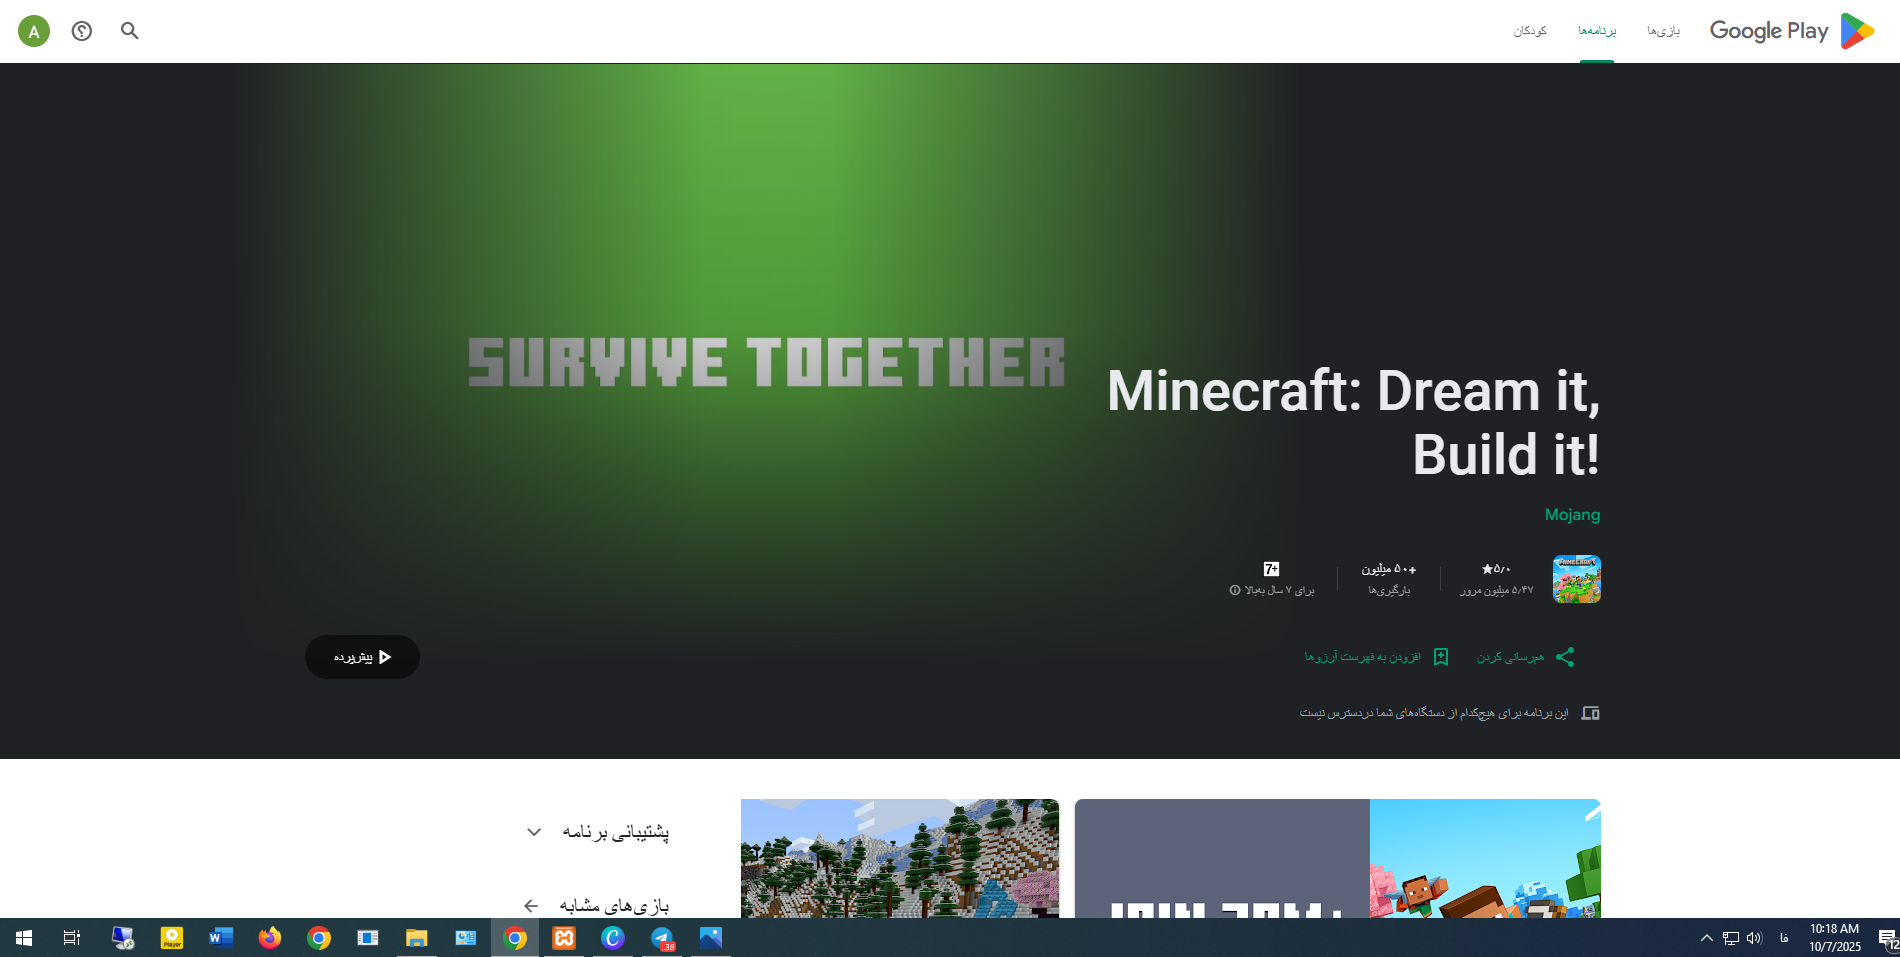Open Firefox from the taskbar

click(270, 938)
